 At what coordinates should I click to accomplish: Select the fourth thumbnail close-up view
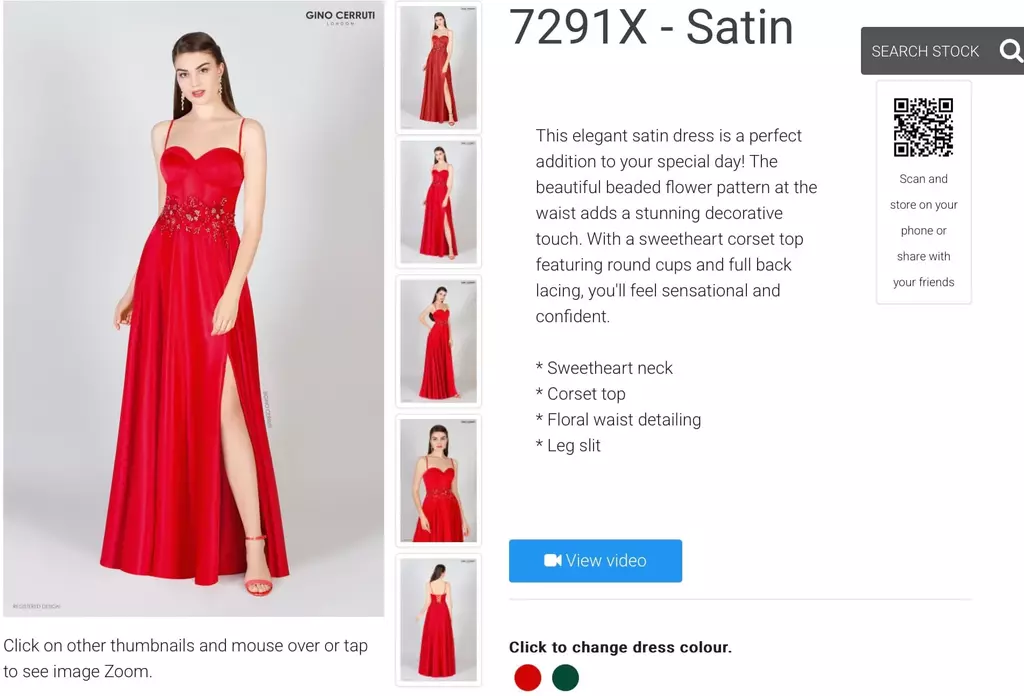click(x=438, y=480)
